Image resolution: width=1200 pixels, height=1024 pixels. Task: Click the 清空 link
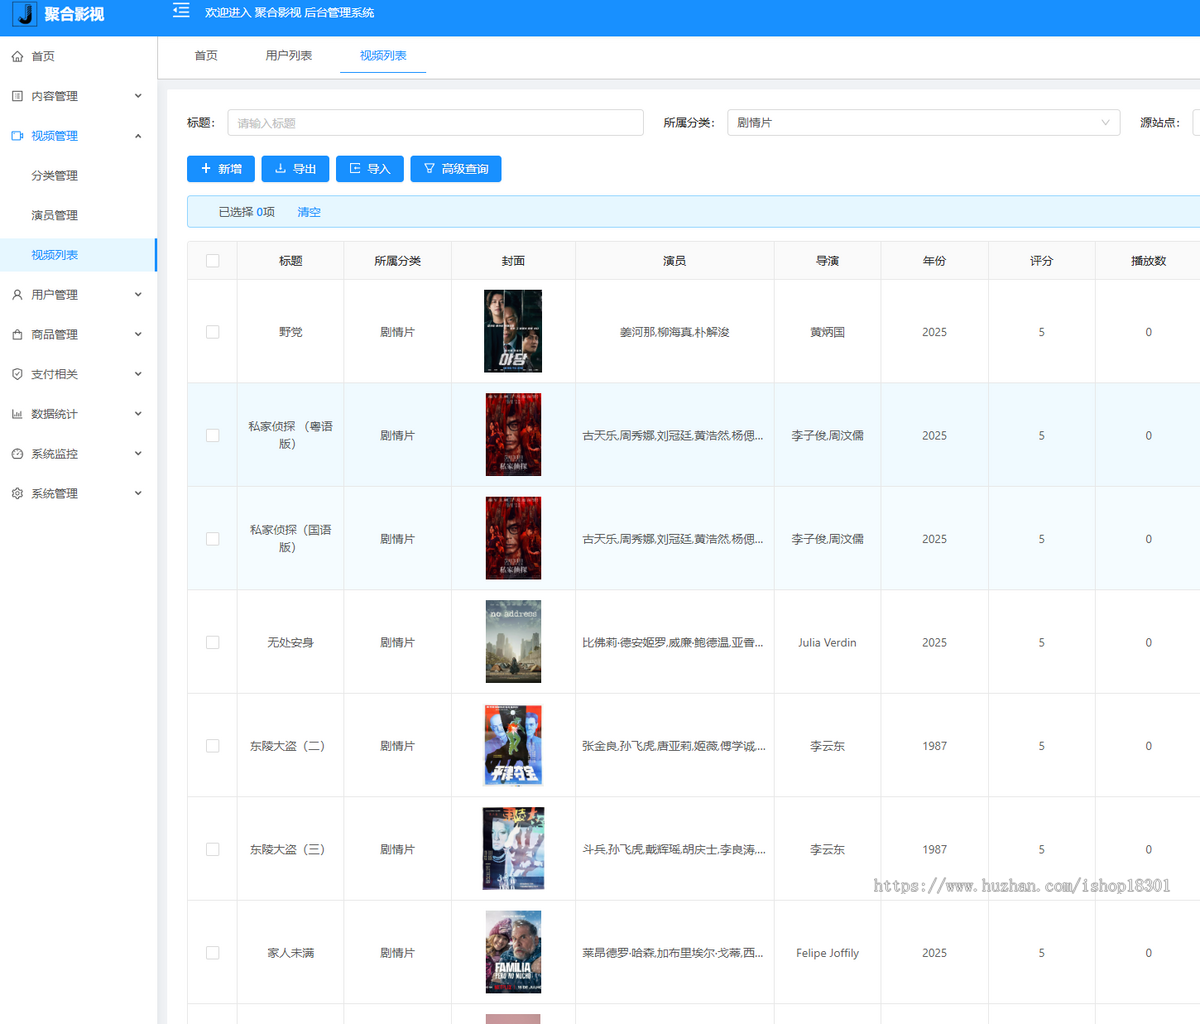point(309,212)
